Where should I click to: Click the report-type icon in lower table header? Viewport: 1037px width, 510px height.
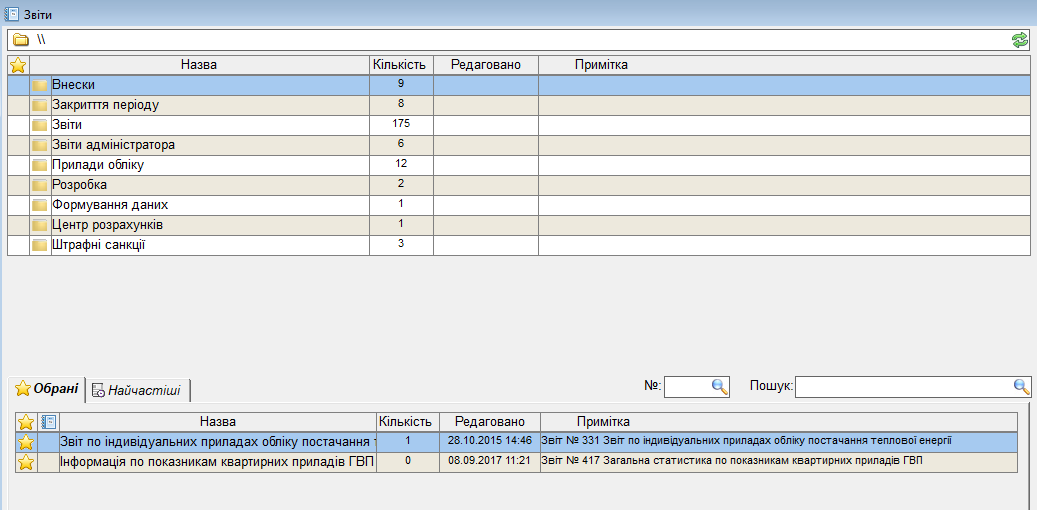[48, 422]
